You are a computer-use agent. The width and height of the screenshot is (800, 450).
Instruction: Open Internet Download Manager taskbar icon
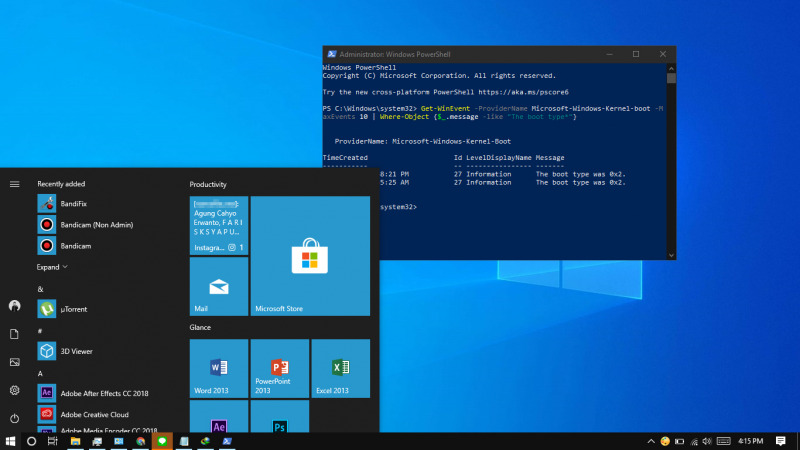pos(205,441)
